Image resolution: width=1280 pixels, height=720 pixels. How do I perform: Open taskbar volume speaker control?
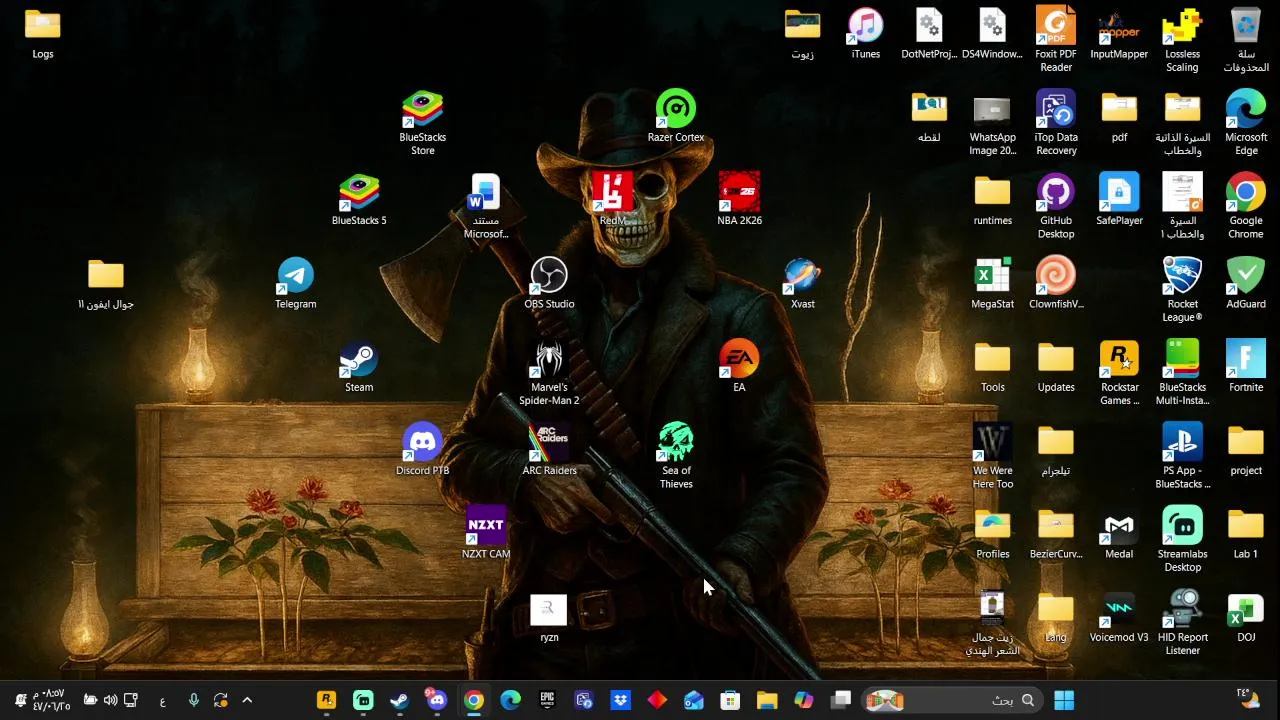coord(110,700)
